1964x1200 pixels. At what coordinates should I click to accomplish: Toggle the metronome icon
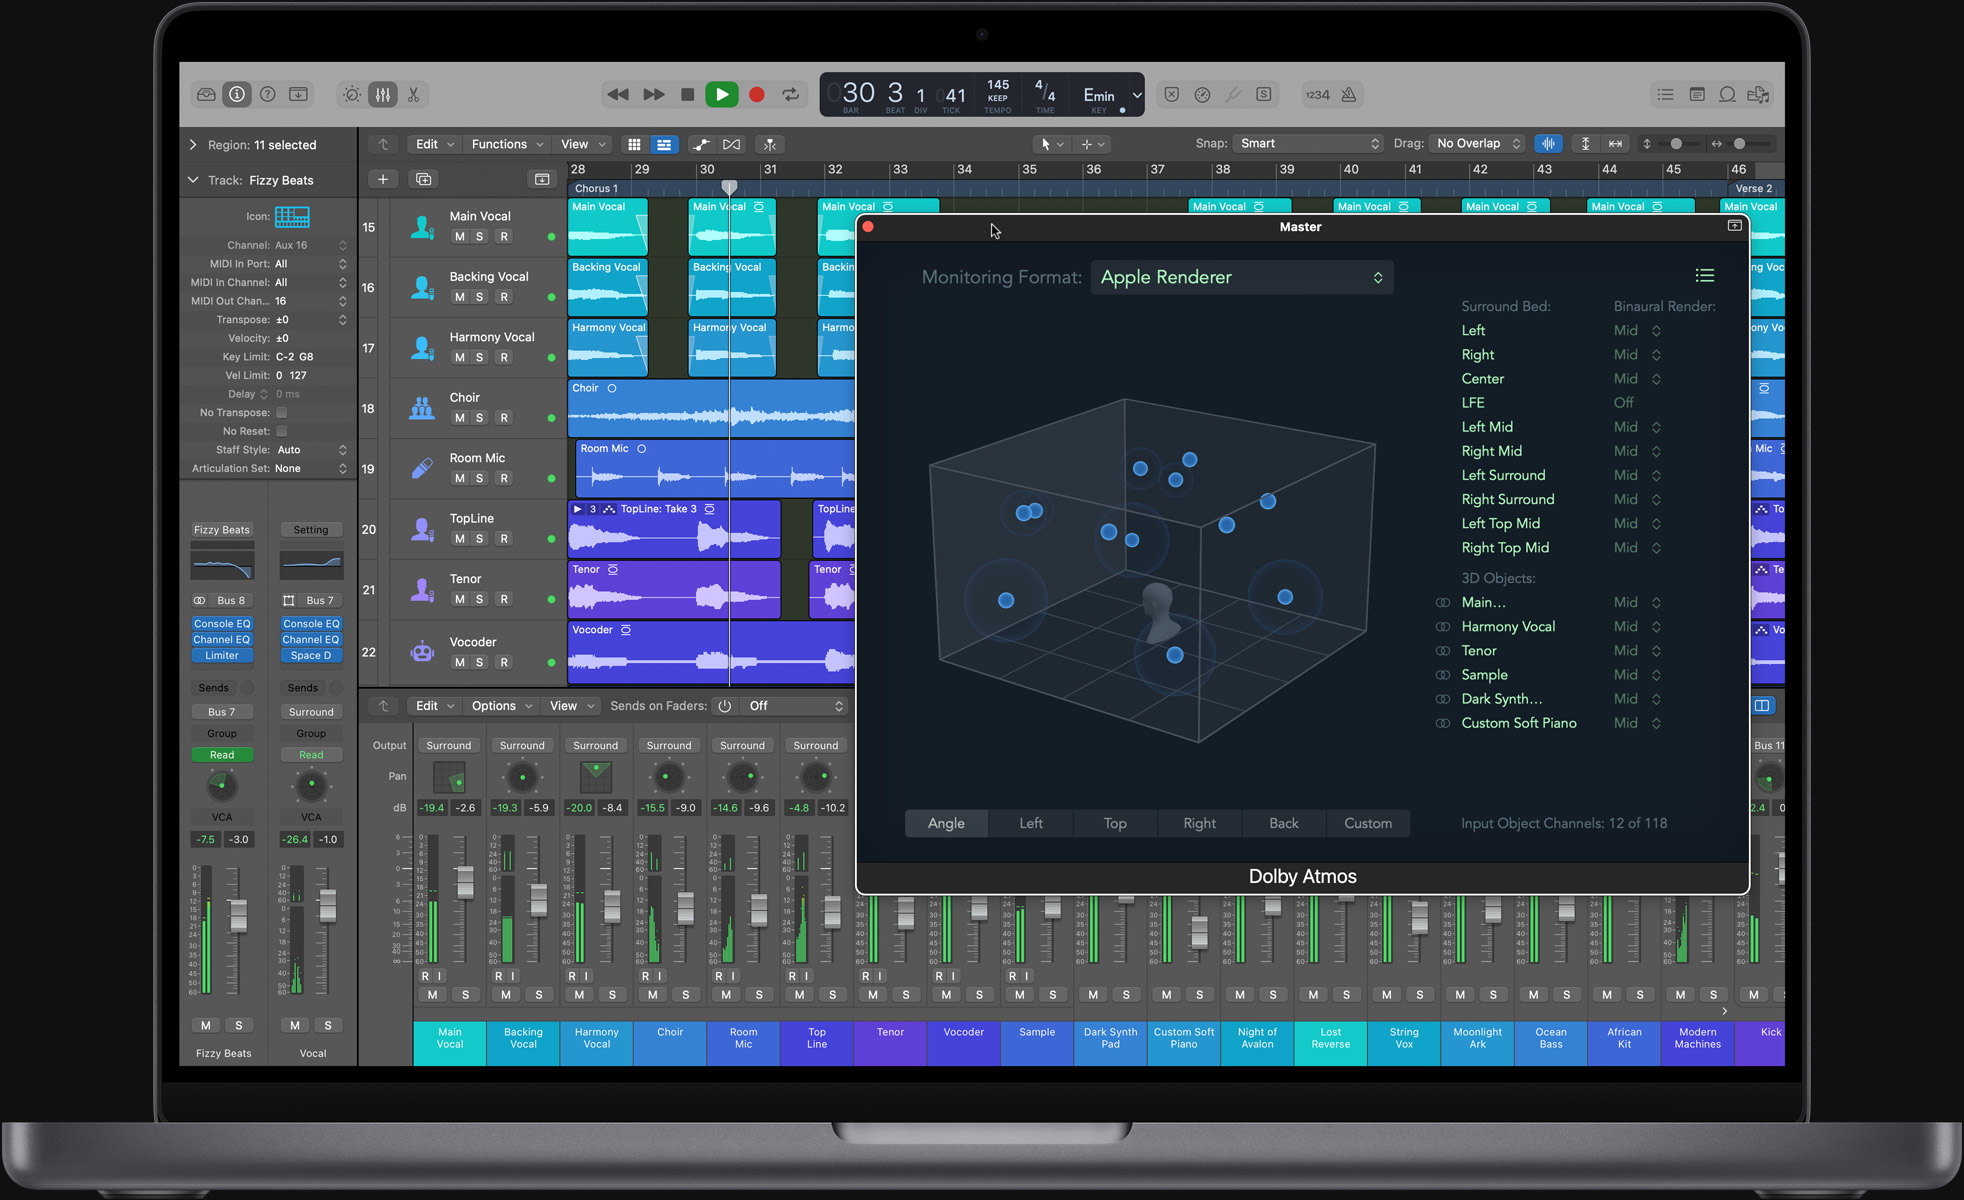click(1349, 94)
